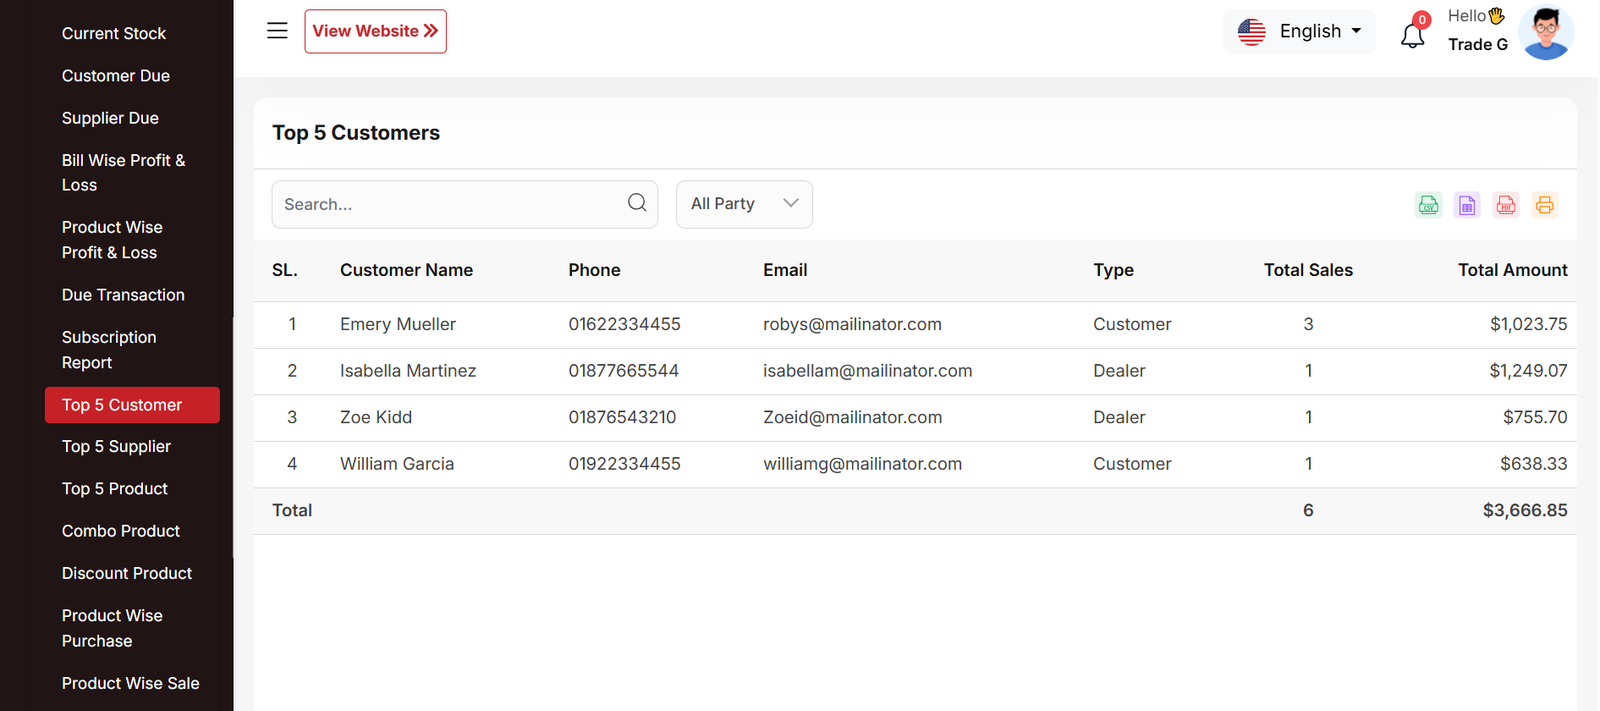Click the View Website button
The width and height of the screenshot is (1600, 711).
pyautogui.click(x=375, y=31)
